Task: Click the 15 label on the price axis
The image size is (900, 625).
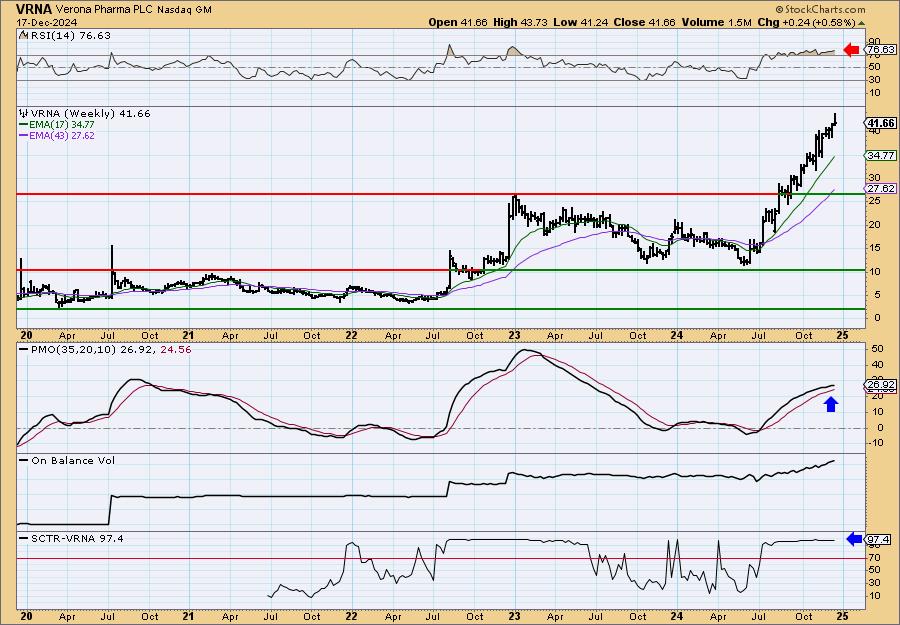Action: click(874, 248)
